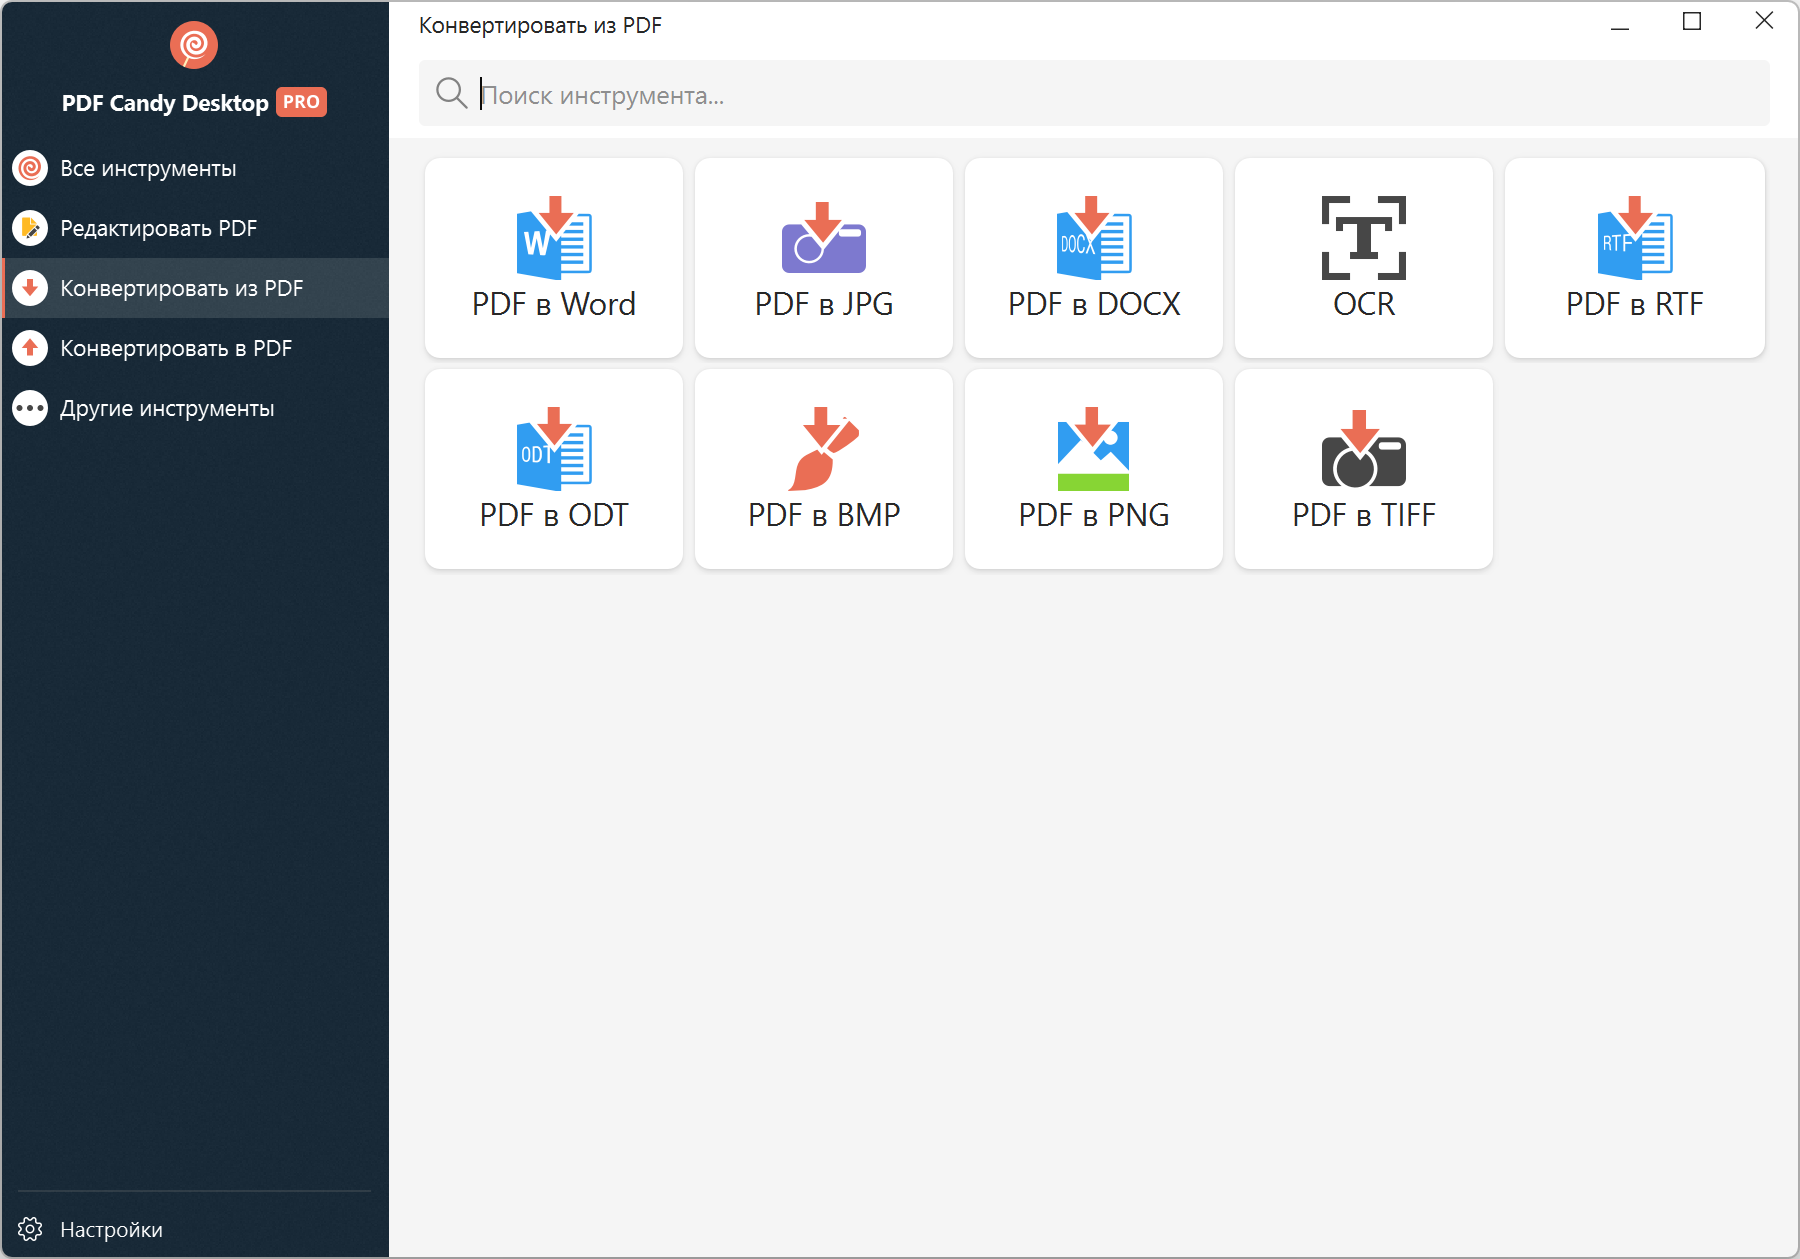This screenshot has width=1800, height=1259.
Task: Go to Редактировать PDF section
Action: pos(195,228)
